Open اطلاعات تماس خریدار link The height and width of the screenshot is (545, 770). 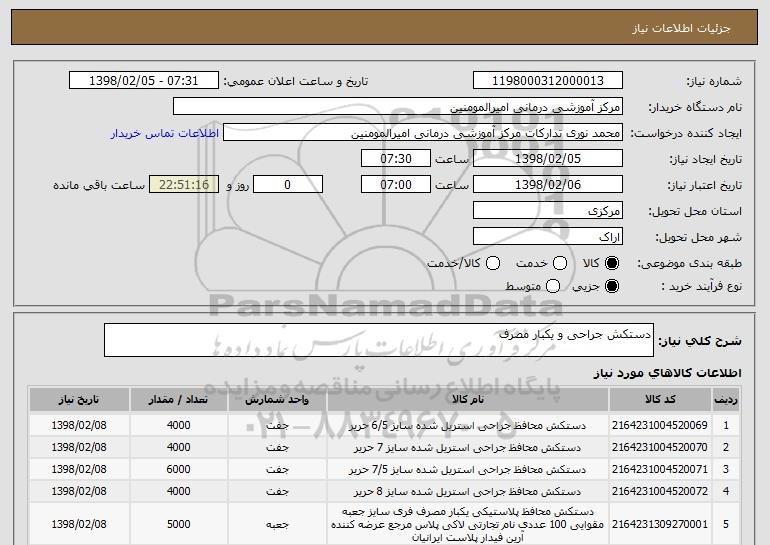tap(165, 133)
